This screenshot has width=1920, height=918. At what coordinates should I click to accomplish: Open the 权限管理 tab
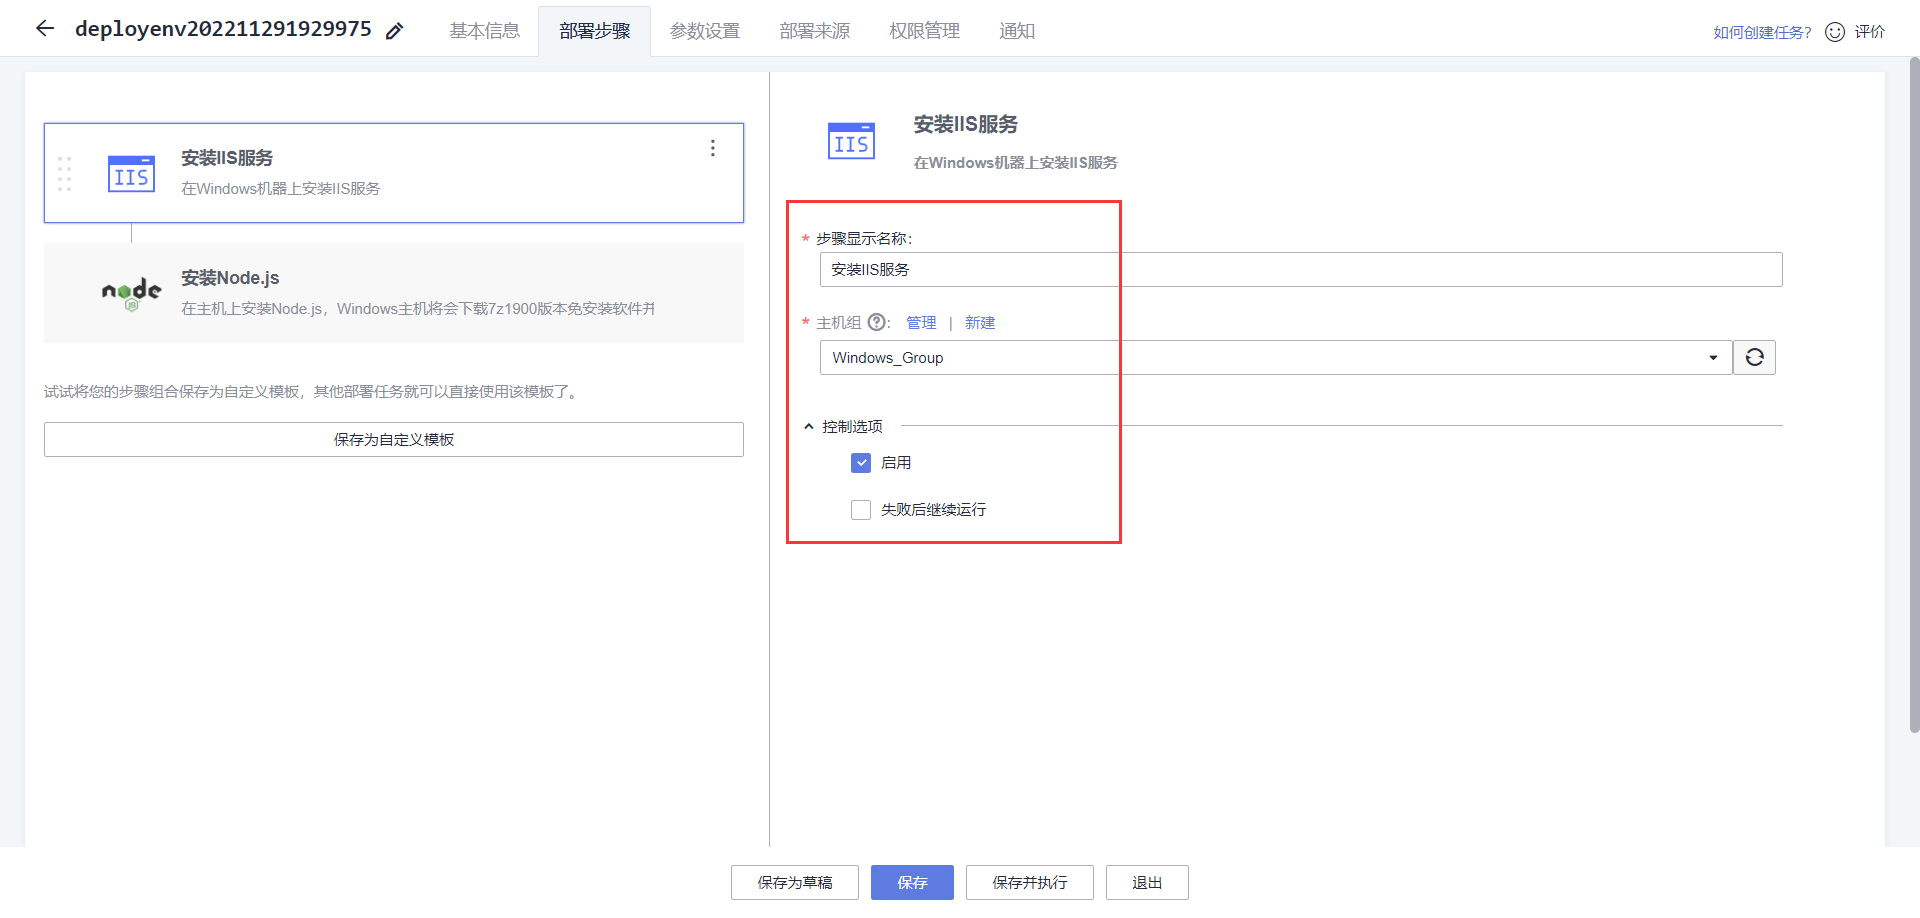[923, 30]
